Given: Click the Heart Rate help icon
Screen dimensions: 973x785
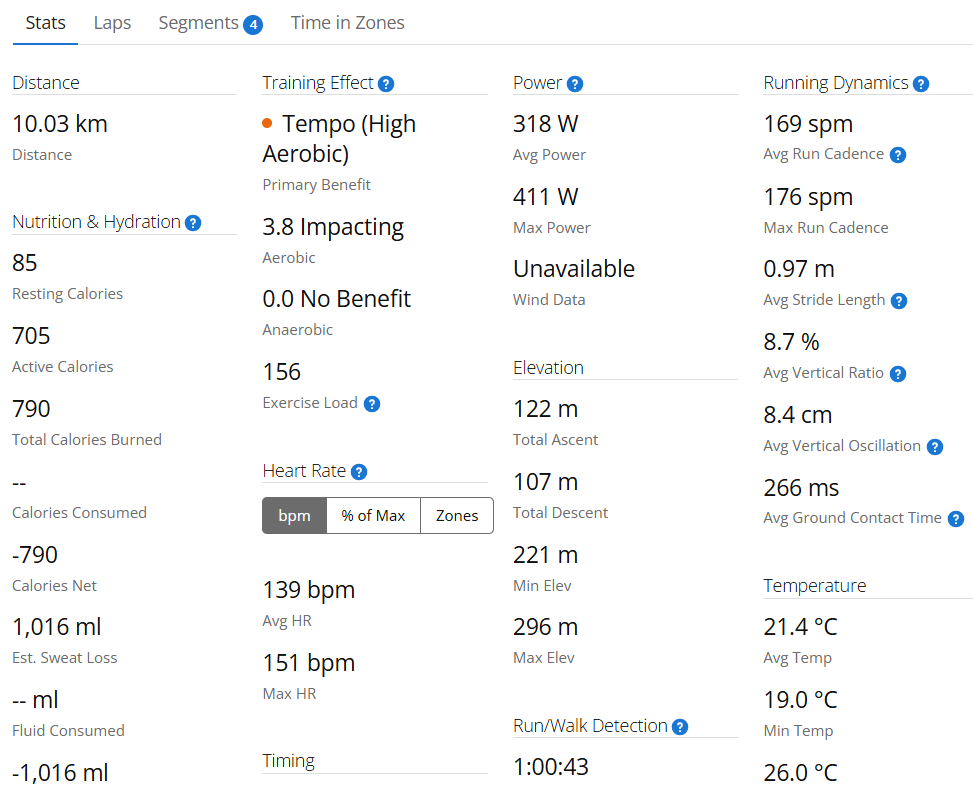Looking at the screenshot, I should coord(359,472).
